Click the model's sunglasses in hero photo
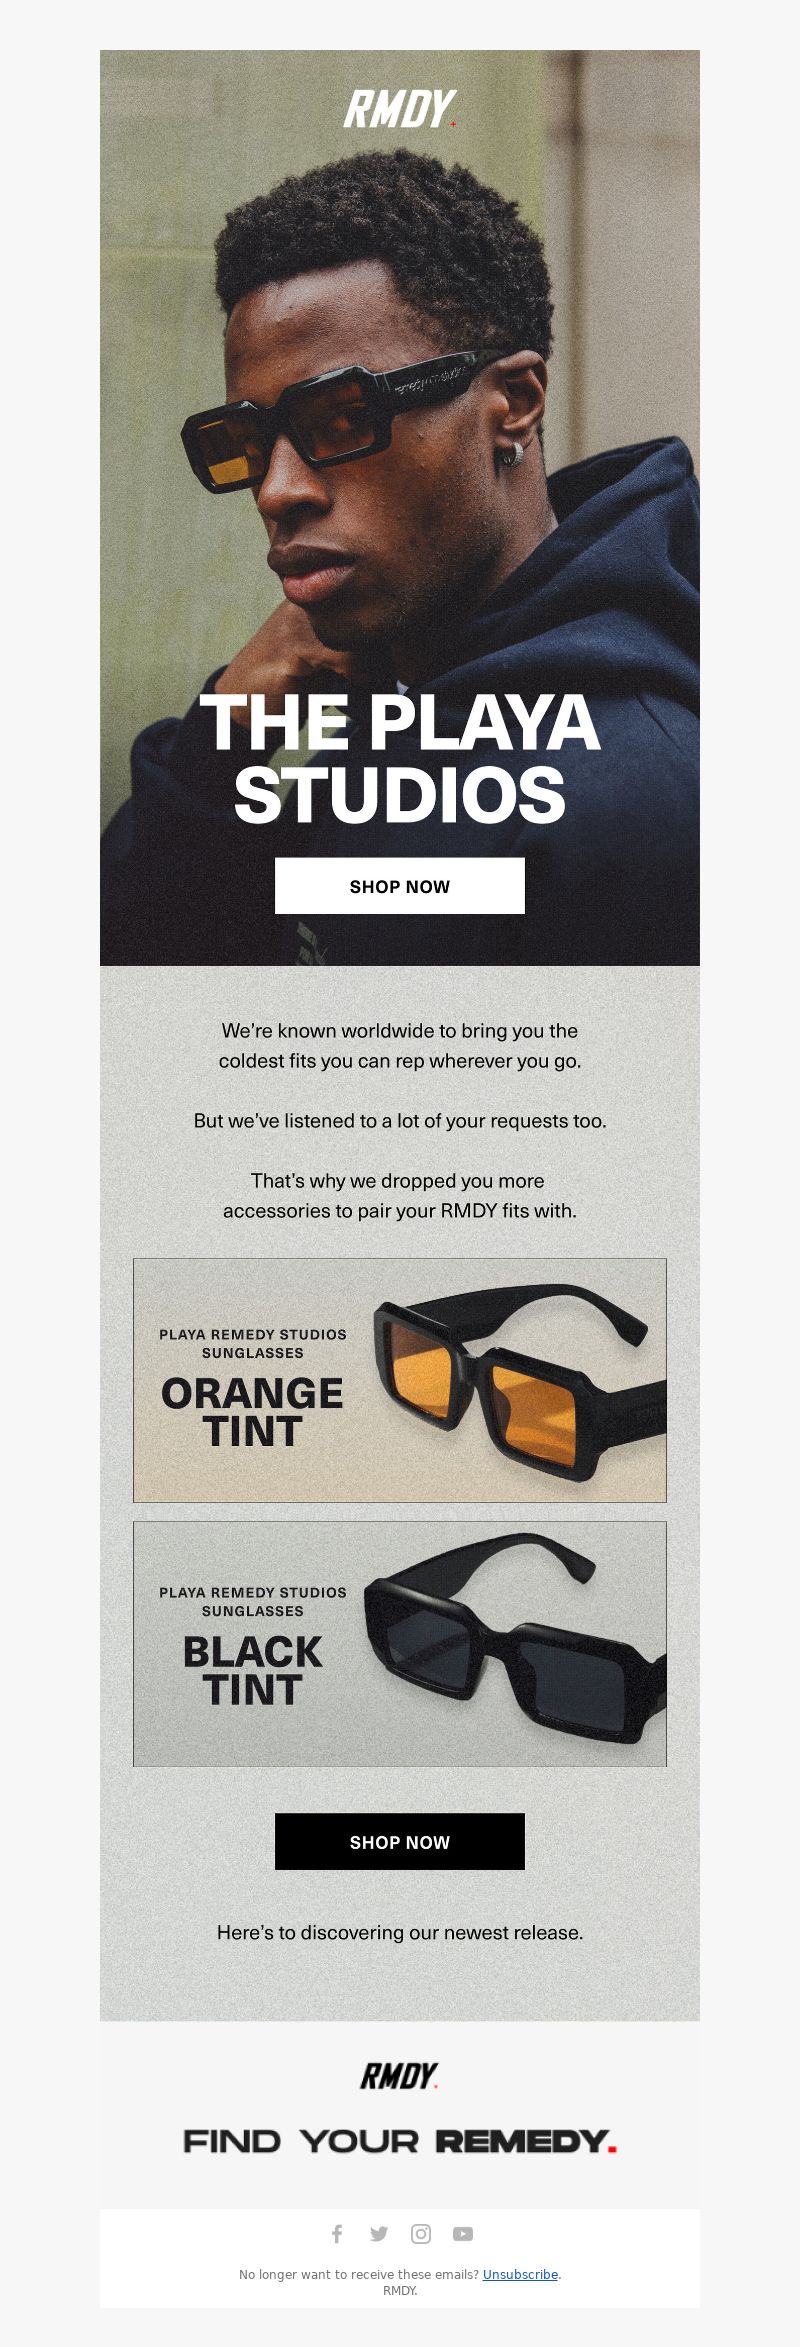800x2347 pixels. (x=330, y=413)
